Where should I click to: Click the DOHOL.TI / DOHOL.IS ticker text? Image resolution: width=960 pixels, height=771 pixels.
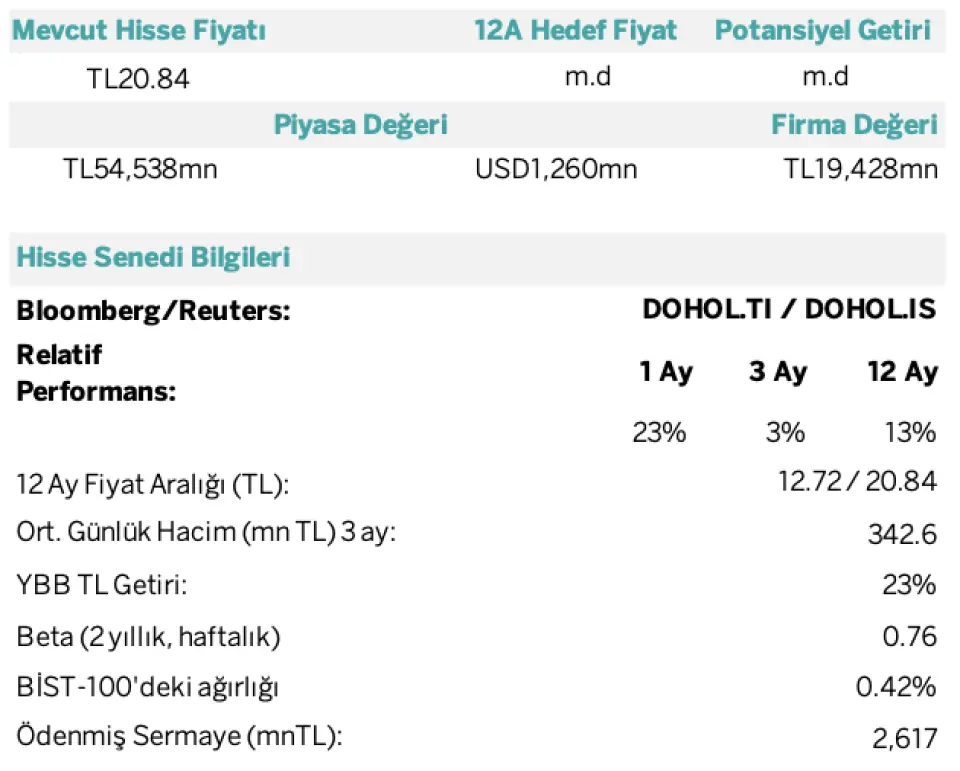coord(789,309)
